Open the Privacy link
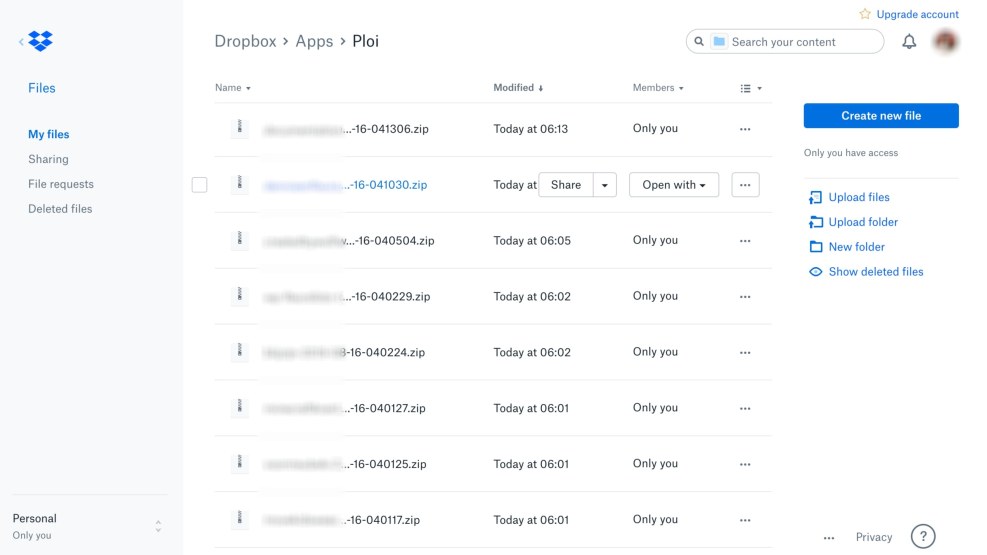Image resolution: width=987 pixels, height=555 pixels. pyautogui.click(x=874, y=537)
